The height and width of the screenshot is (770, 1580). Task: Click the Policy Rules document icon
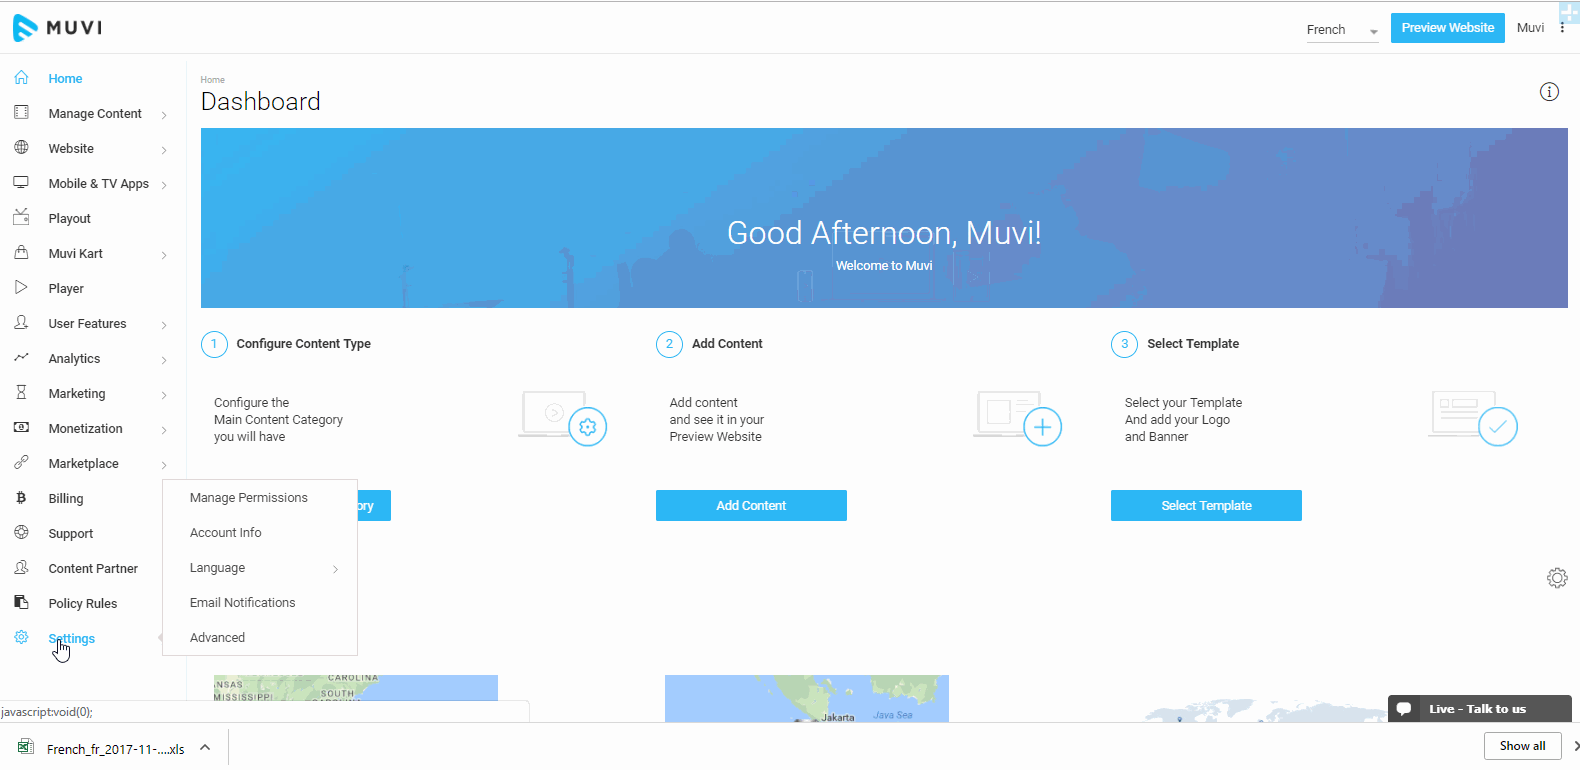pos(21,602)
